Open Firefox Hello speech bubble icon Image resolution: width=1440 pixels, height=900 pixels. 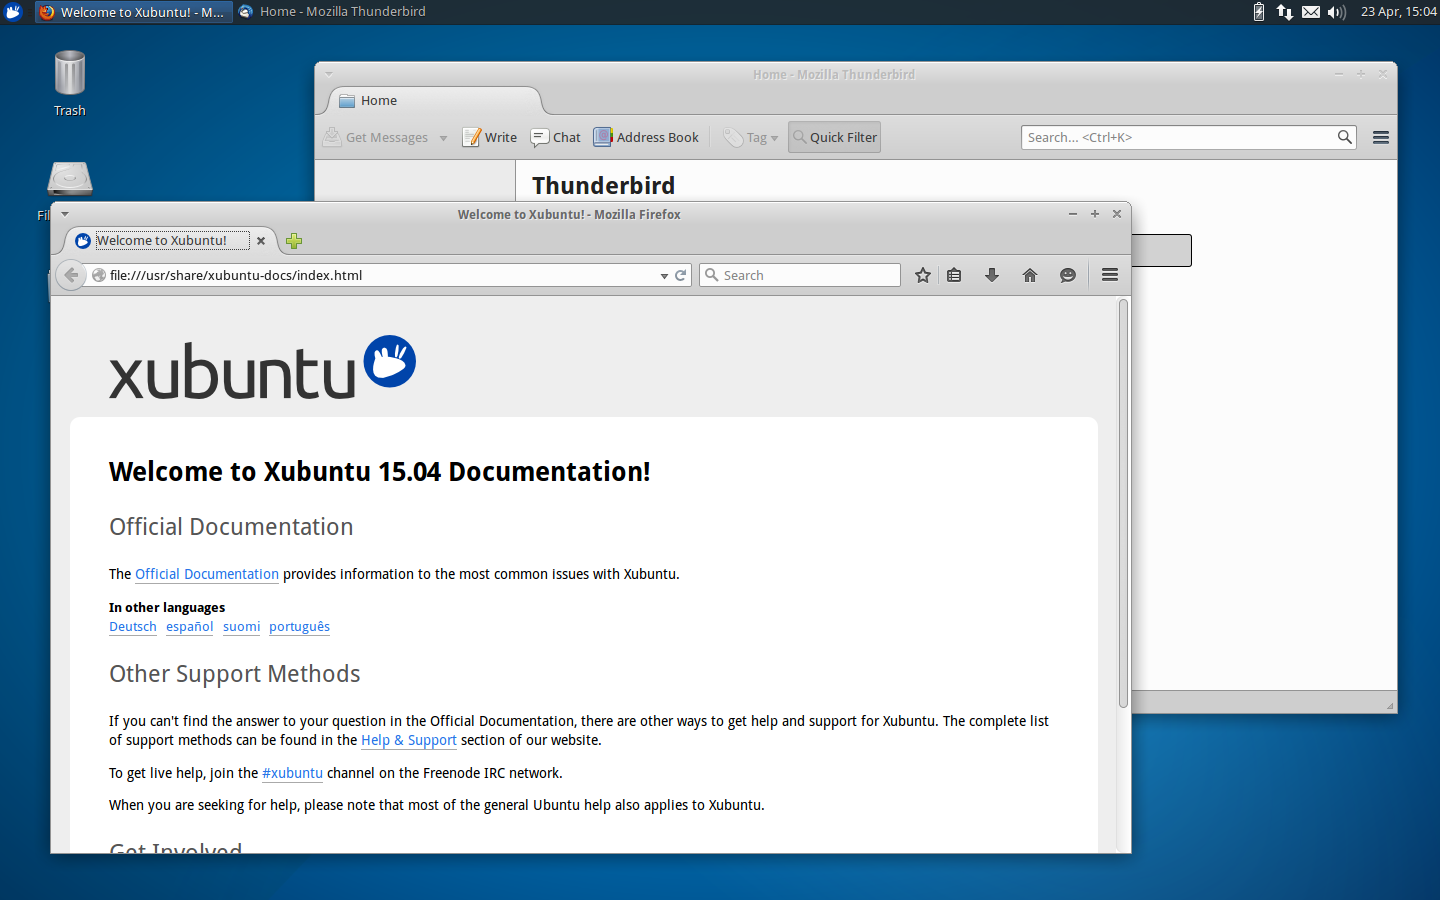point(1067,274)
